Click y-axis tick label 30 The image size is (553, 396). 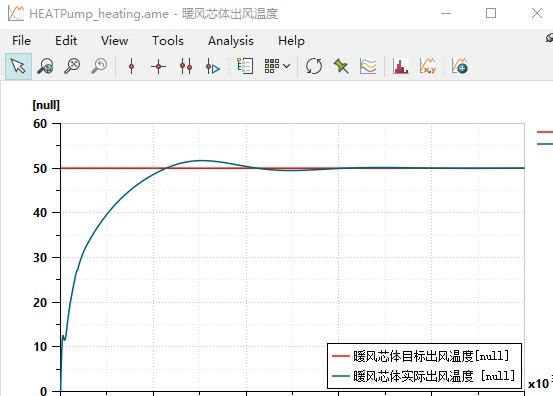[x=40, y=257]
